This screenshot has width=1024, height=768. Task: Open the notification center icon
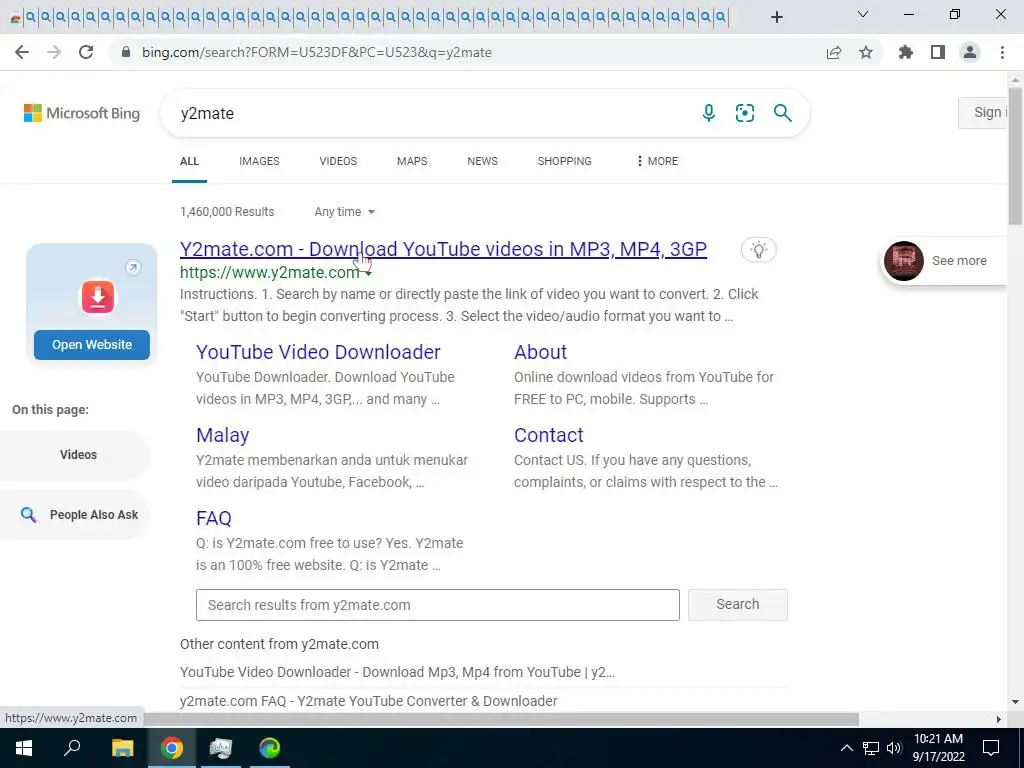coord(991,748)
